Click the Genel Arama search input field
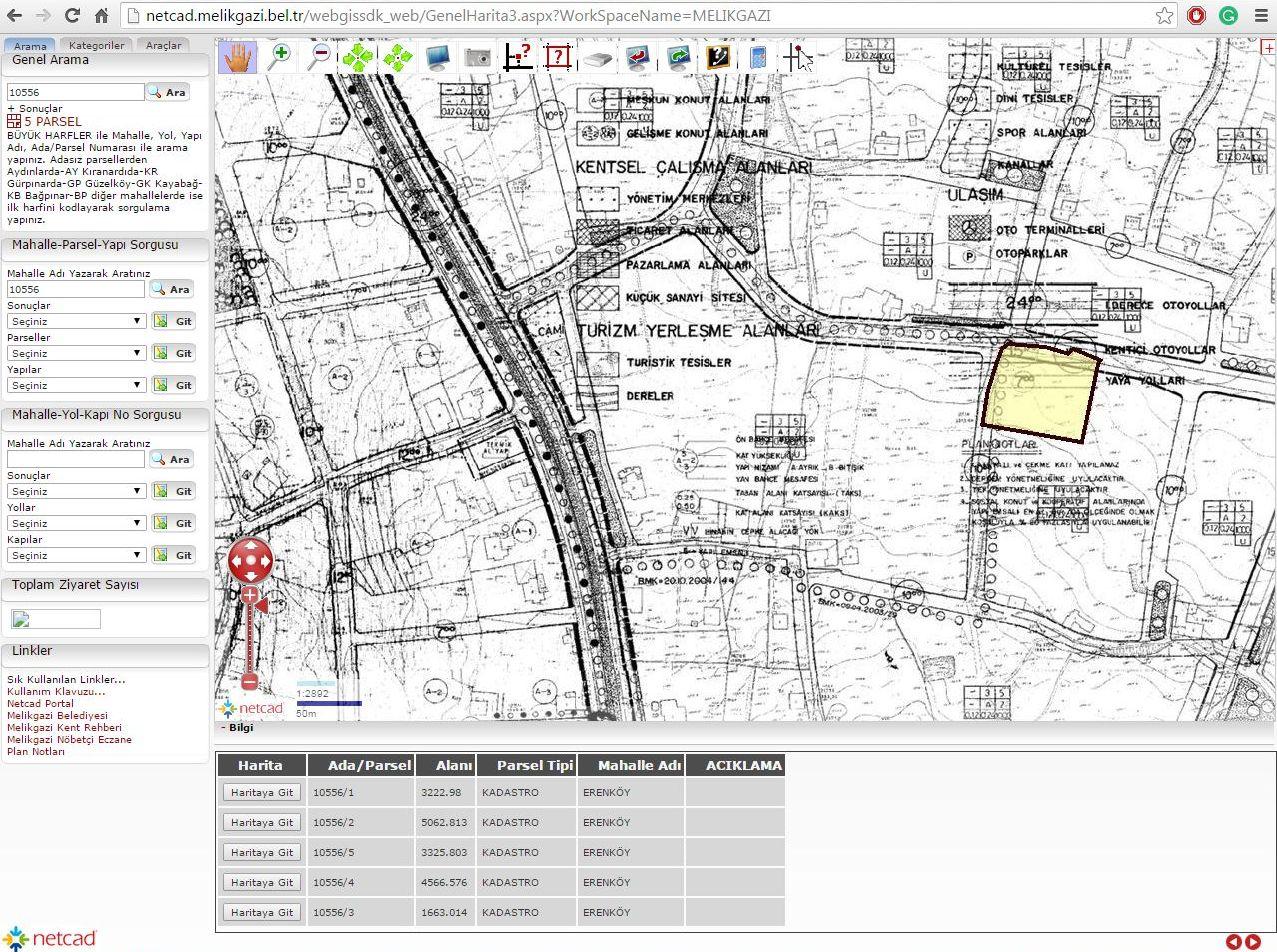The width and height of the screenshot is (1277, 952). point(76,92)
